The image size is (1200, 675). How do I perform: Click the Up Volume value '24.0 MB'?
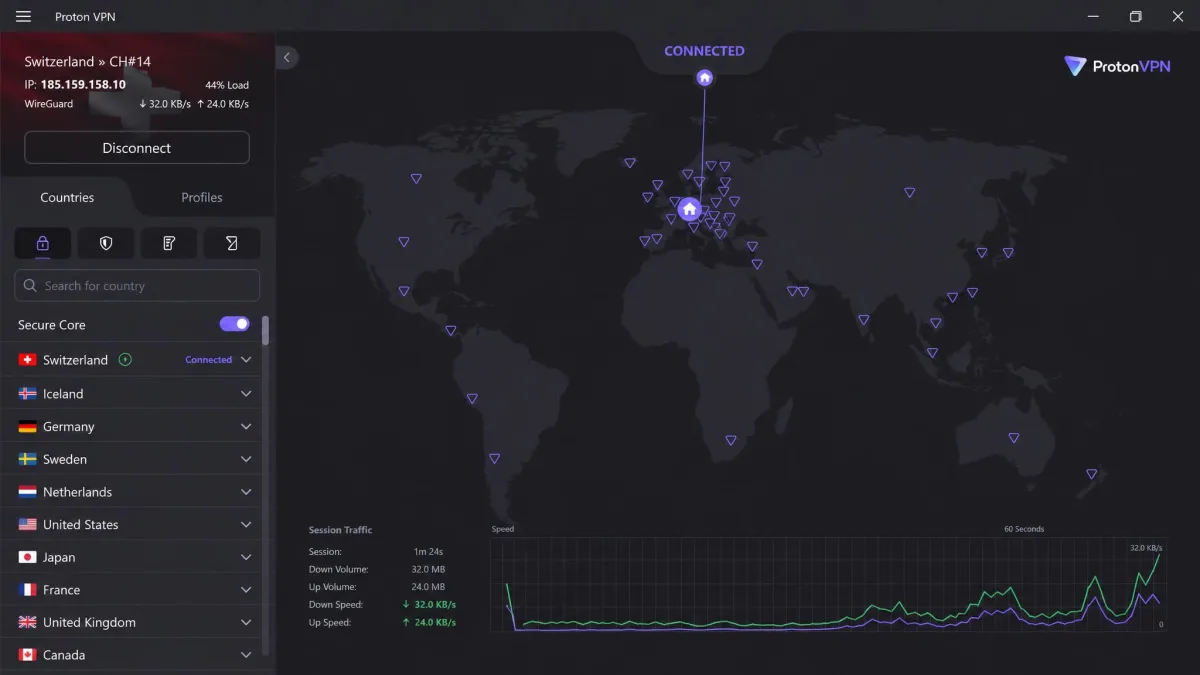(x=428, y=587)
